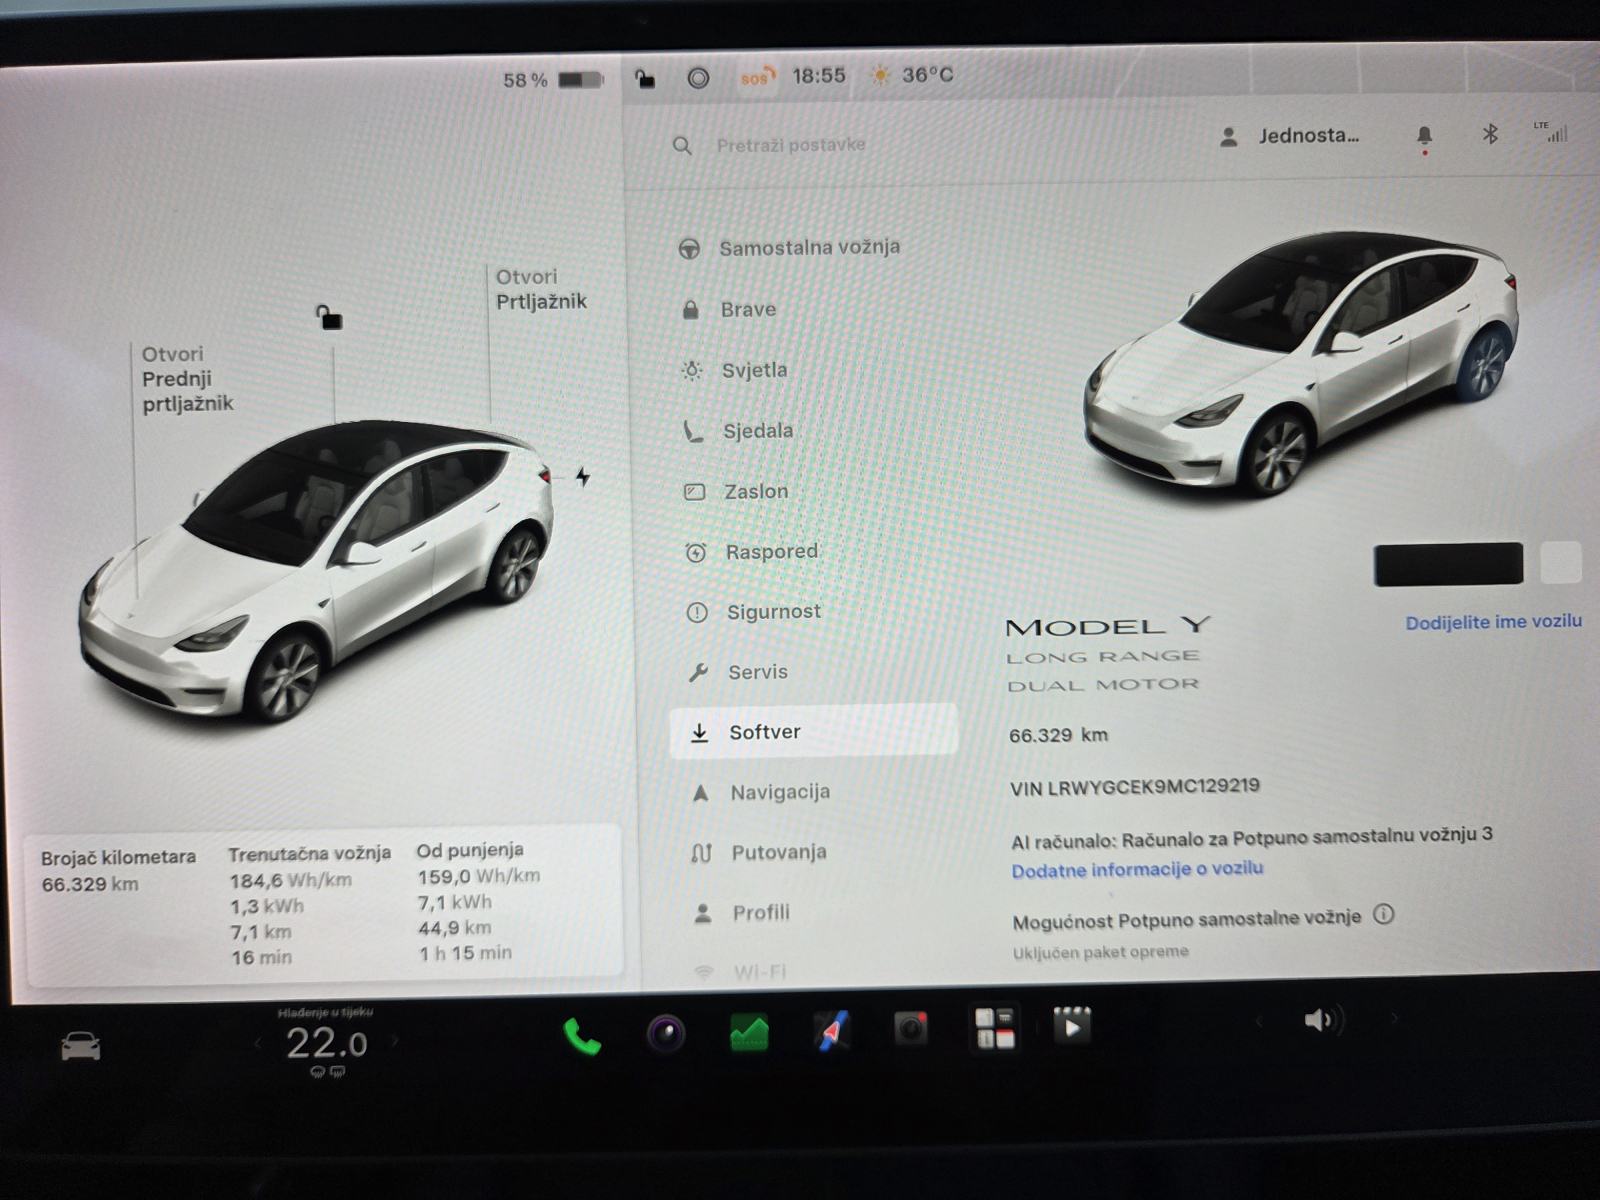This screenshot has height=1200, width=1600.
Task: Tap Otvori Prednji prtljažnik
Action: (x=187, y=379)
